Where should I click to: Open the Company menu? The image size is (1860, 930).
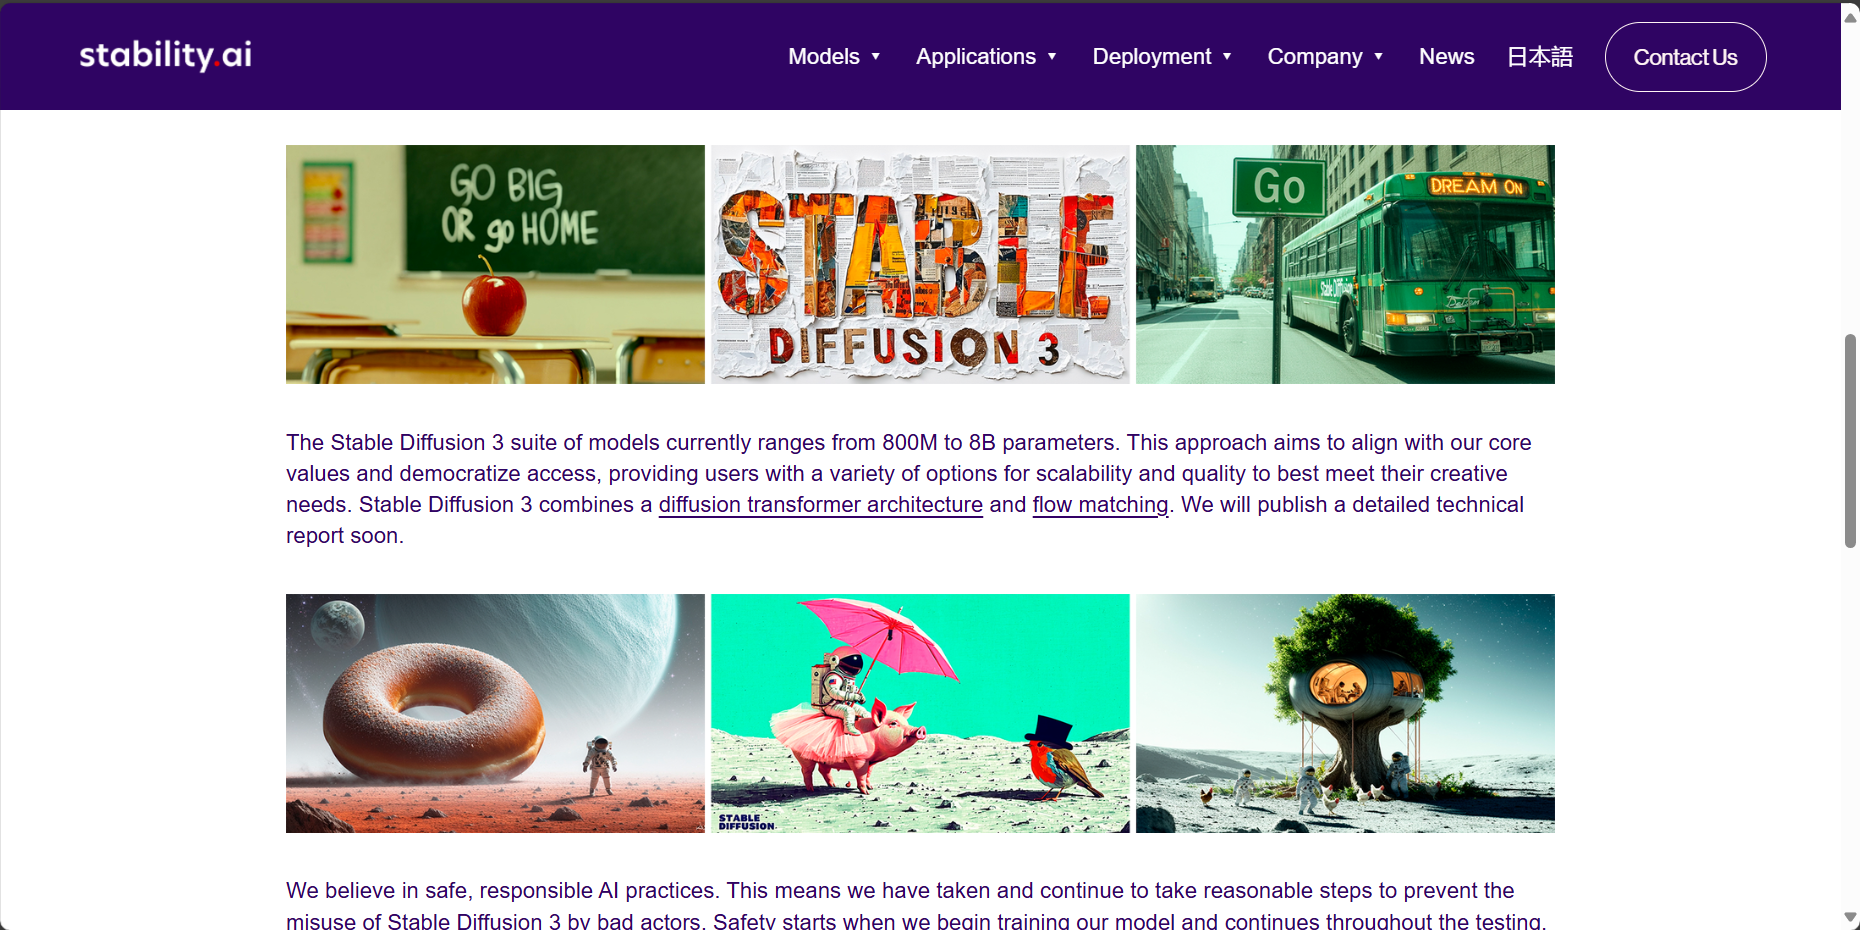[x=1314, y=57]
